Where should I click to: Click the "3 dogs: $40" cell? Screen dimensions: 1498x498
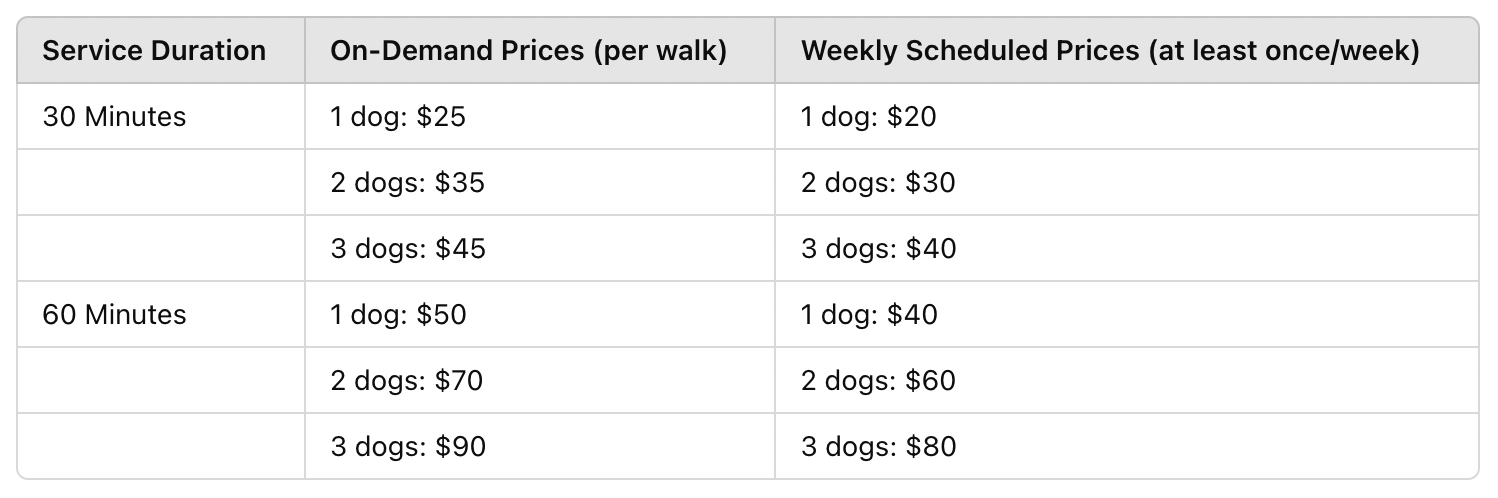(x=878, y=249)
